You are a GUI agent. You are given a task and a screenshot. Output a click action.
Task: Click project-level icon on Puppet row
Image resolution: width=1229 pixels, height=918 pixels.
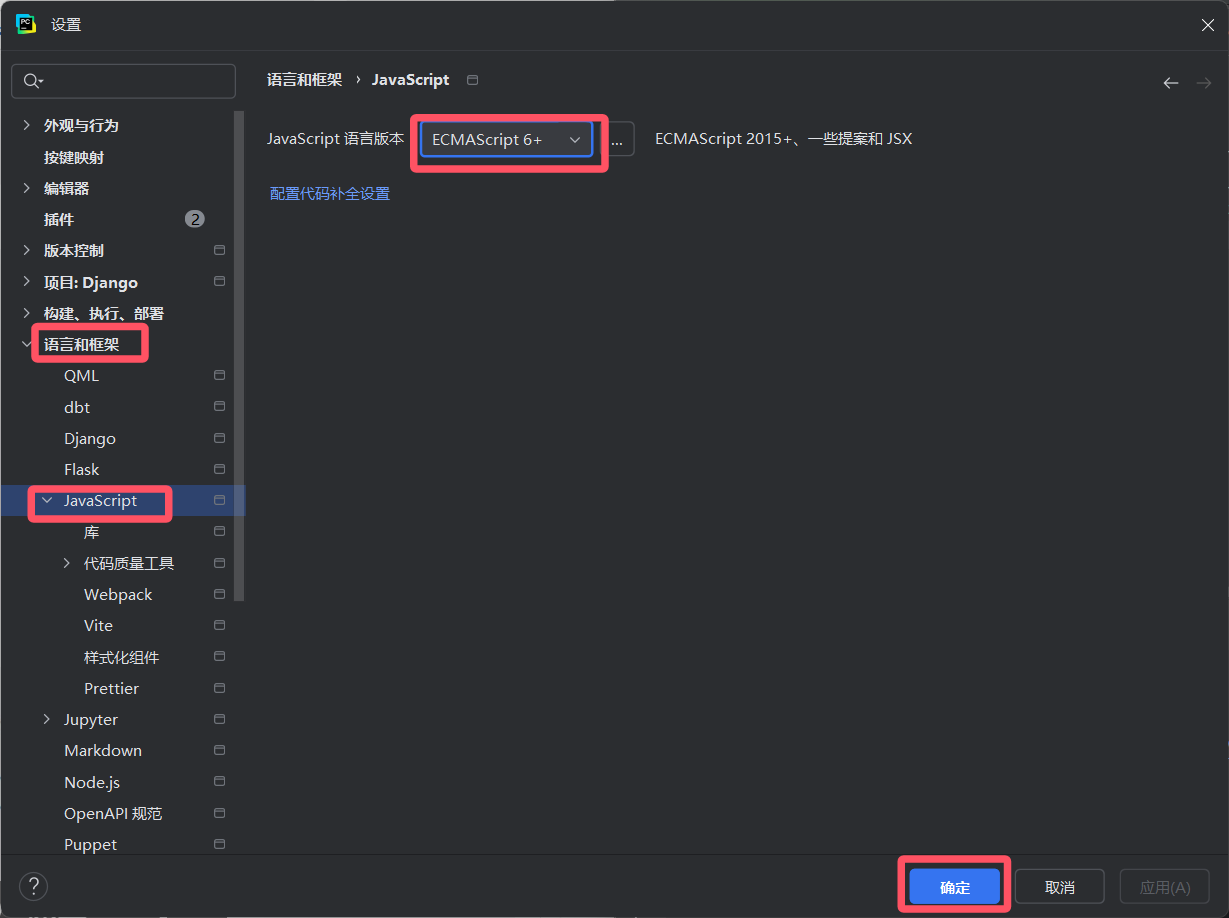pos(220,844)
